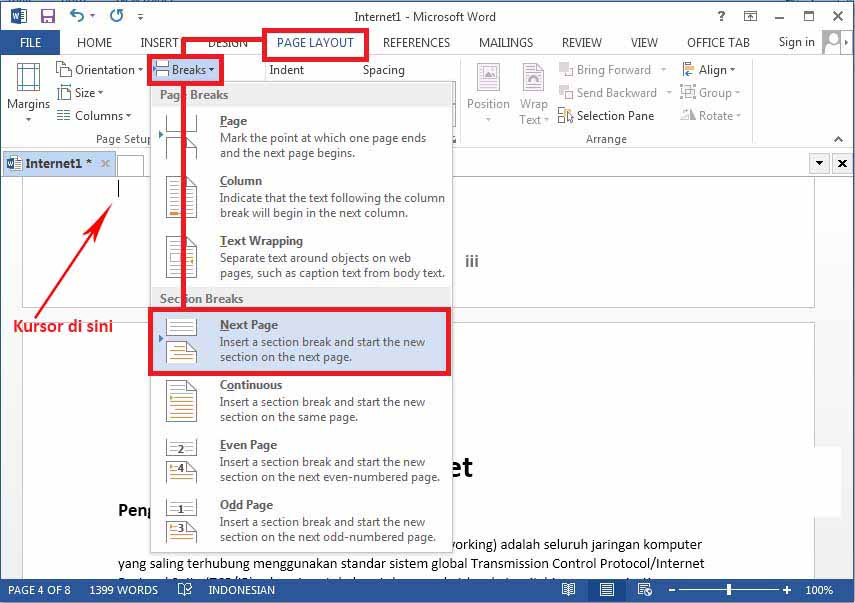
Task: Open the FILE tab
Action: tap(30, 43)
